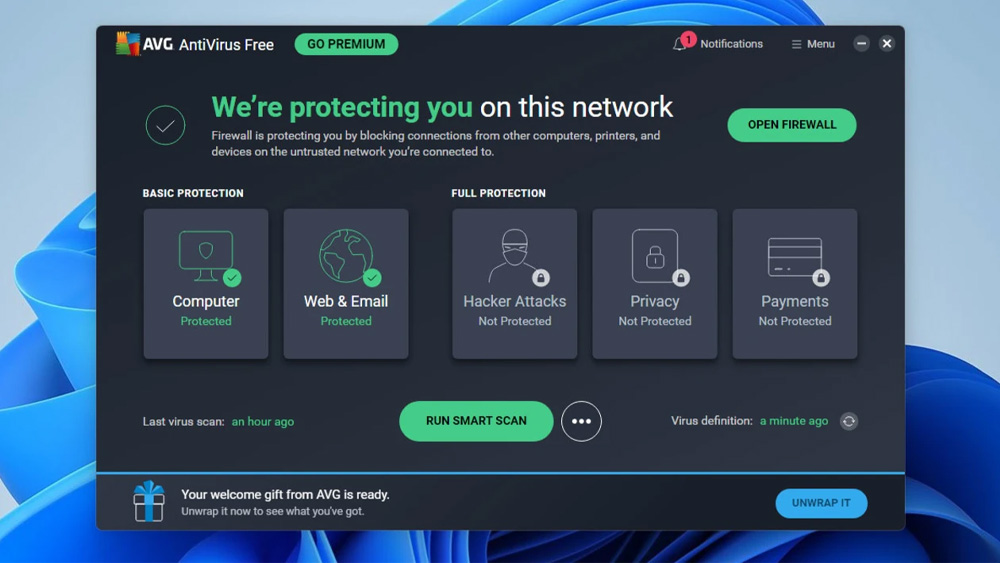Select the Payments credit card tile
The image size is (1000, 563).
click(x=795, y=284)
